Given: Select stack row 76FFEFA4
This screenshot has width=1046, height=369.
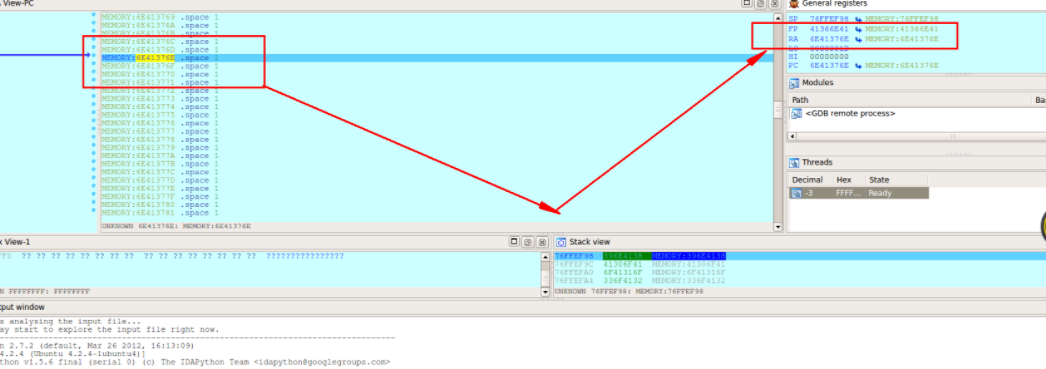Looking at the screenshot, I should [x=640, y=281].
